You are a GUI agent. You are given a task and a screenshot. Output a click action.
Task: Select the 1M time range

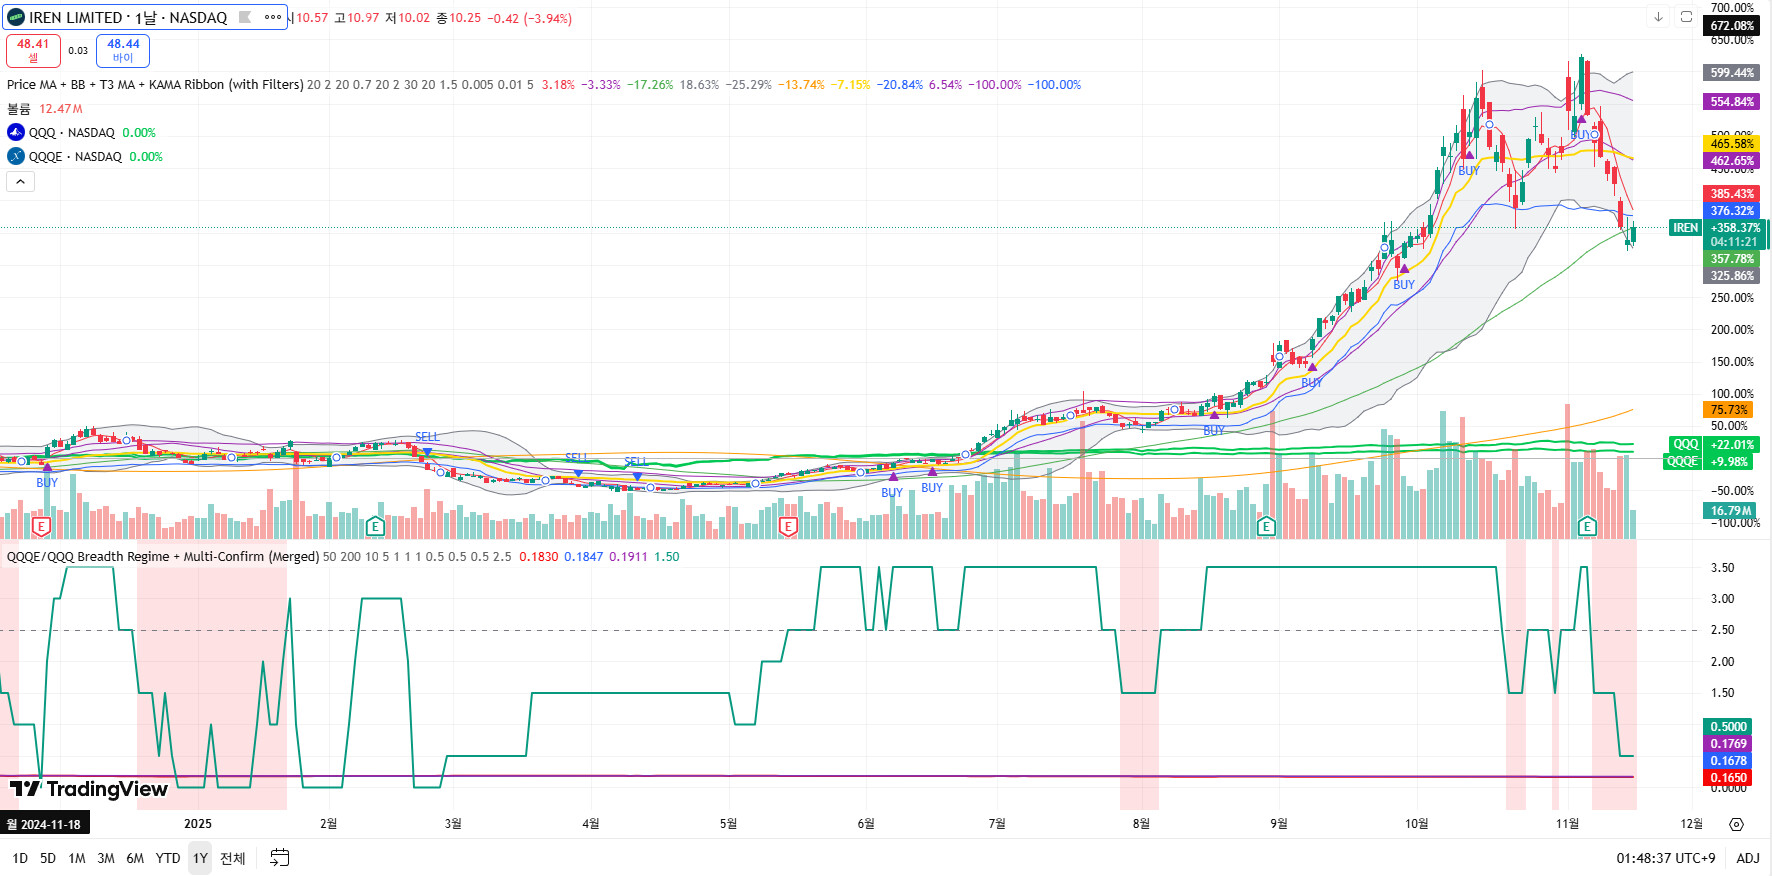[77, 858]
